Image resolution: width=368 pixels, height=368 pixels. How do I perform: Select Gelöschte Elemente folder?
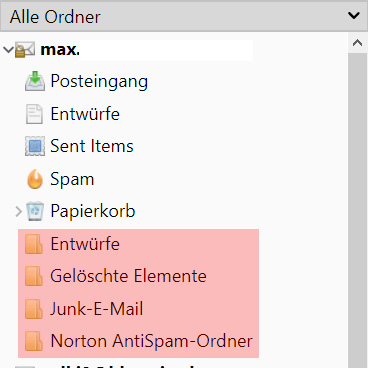(x=128, y=276)
